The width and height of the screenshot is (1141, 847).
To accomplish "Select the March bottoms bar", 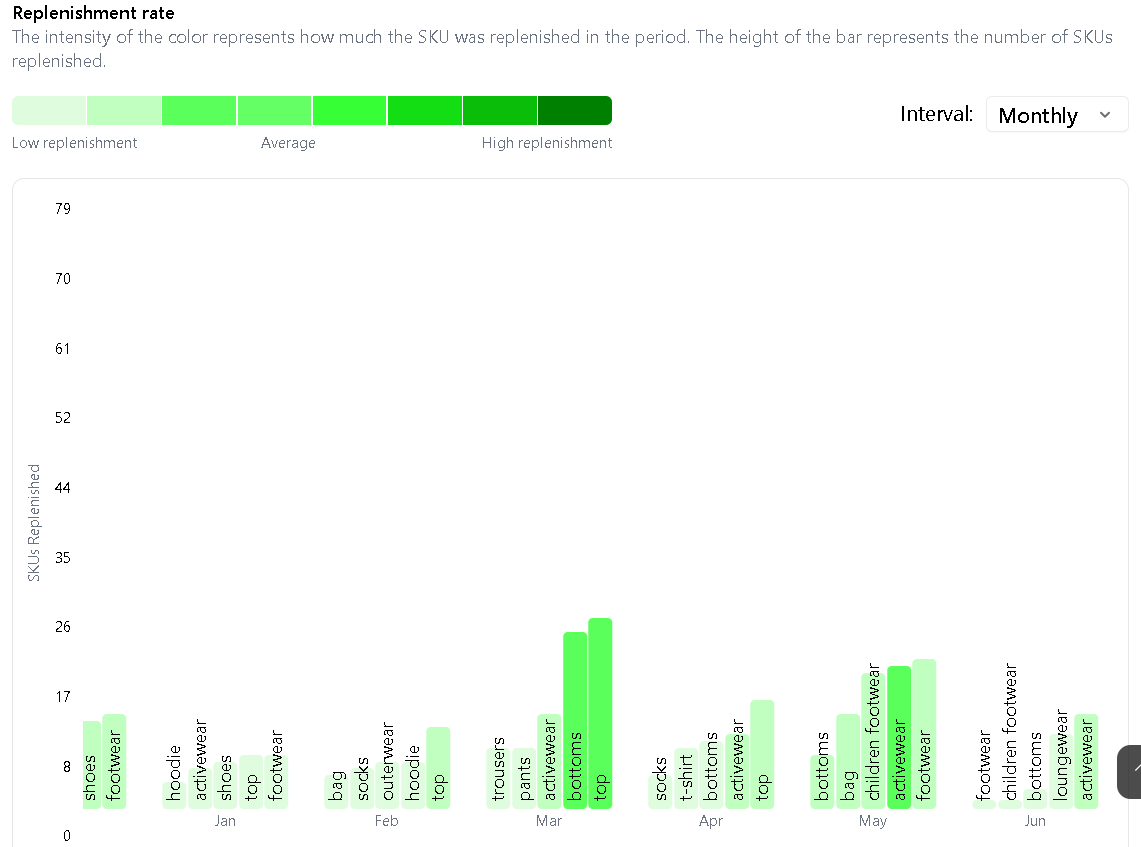I will tap(575, 720).
